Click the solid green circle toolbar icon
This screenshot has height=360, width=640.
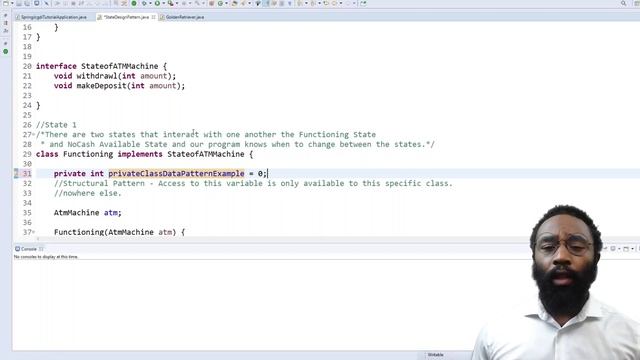point(134,3)
